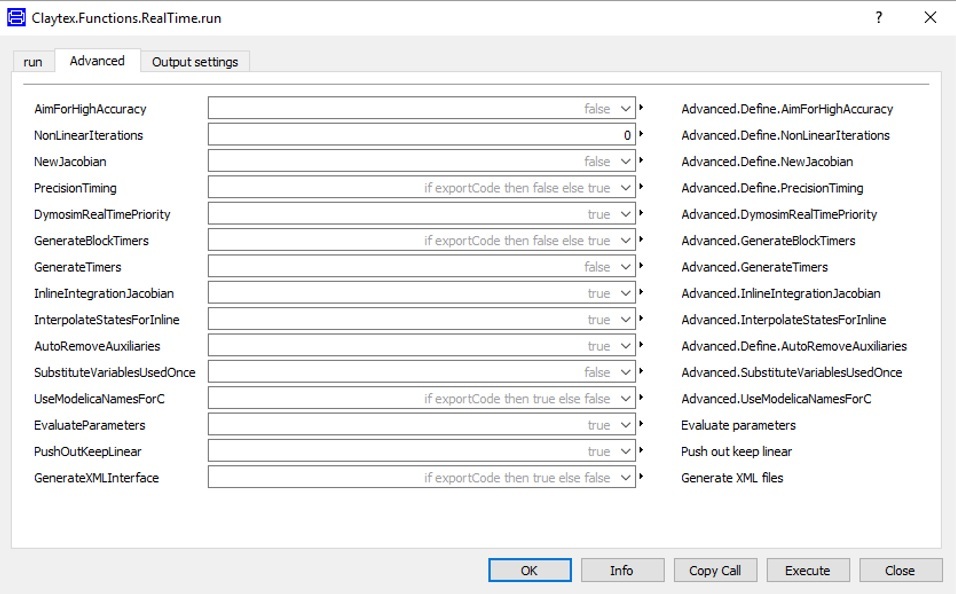Expand the AimForHighAccuracy dropdown
The image size is (956, 594).
tap(626, 109)
